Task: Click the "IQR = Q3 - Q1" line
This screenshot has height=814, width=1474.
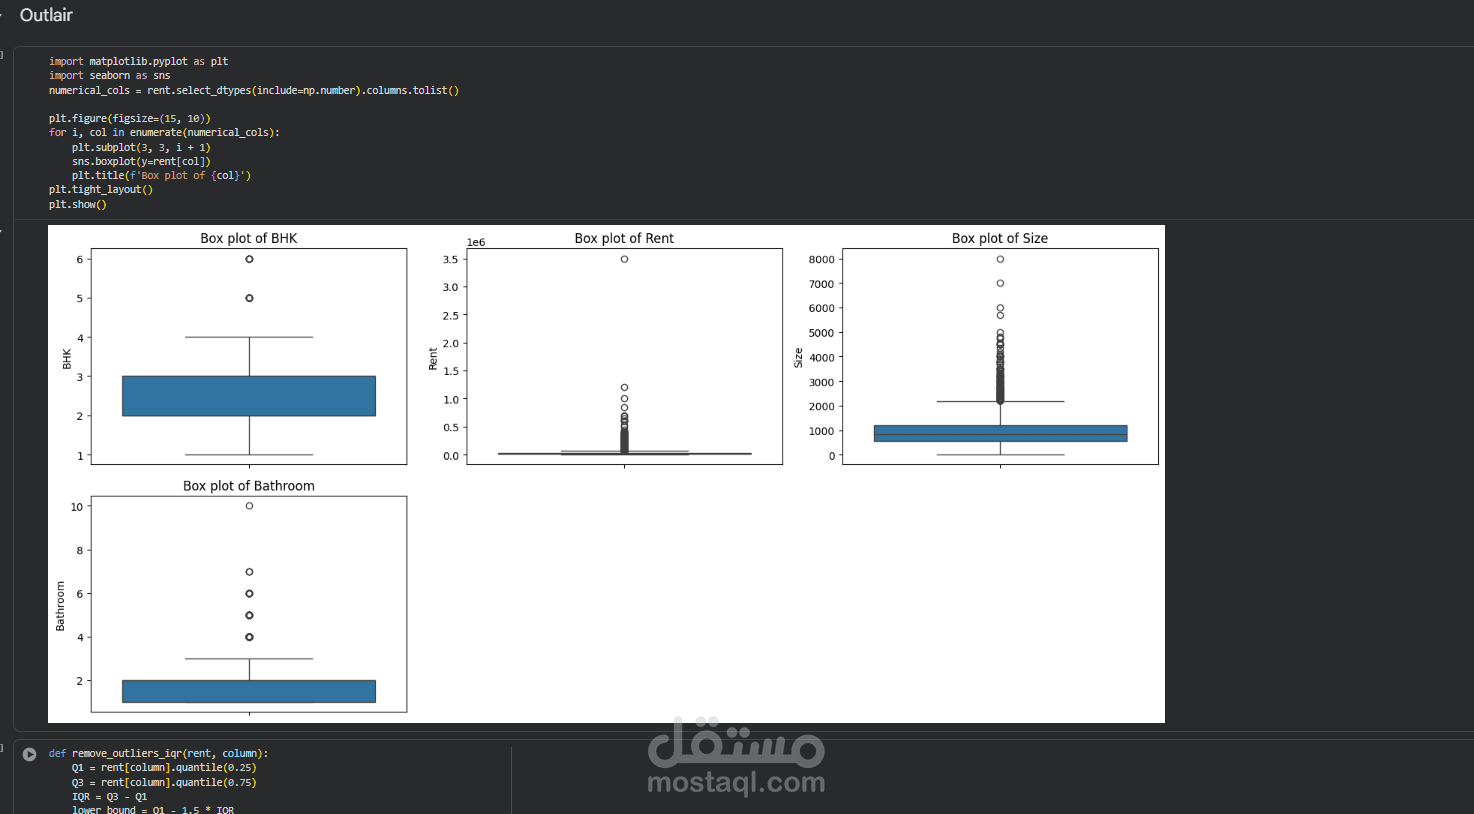Action: [x=110, y=797]
